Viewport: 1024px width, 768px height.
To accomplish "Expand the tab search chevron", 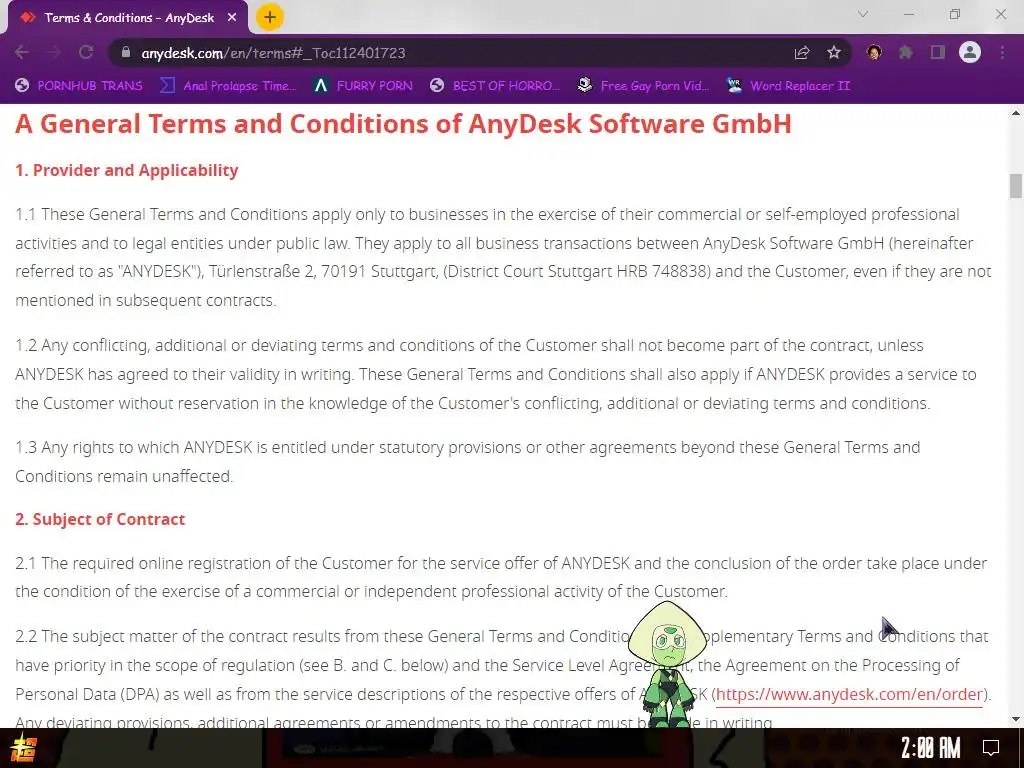I will [x=863, y=14].
